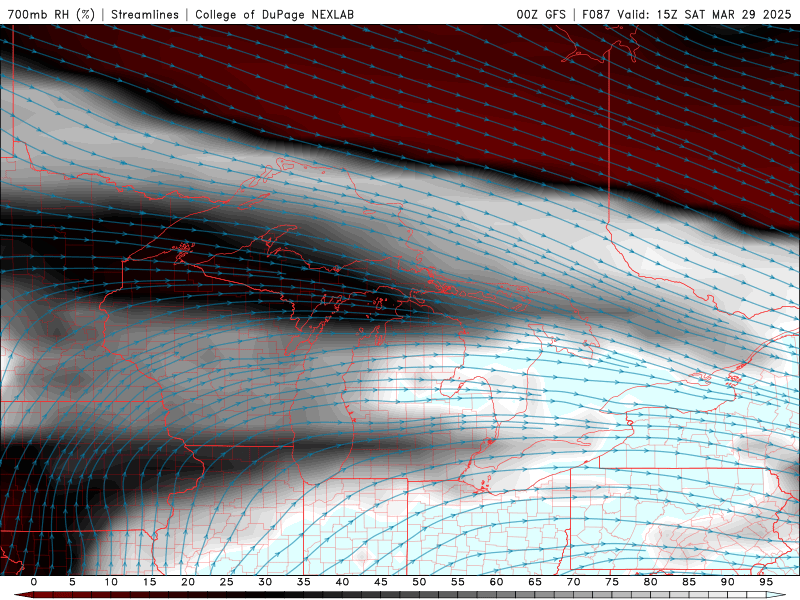
Task: Click the "00Z GFS" model run label
Action: [x=541, y=14]
